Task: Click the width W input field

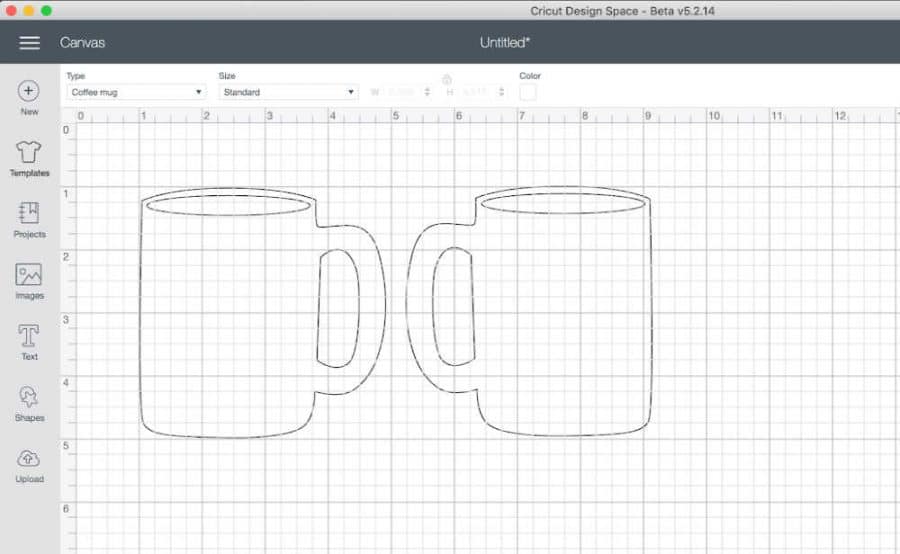Action: click(x=402, y=92)
